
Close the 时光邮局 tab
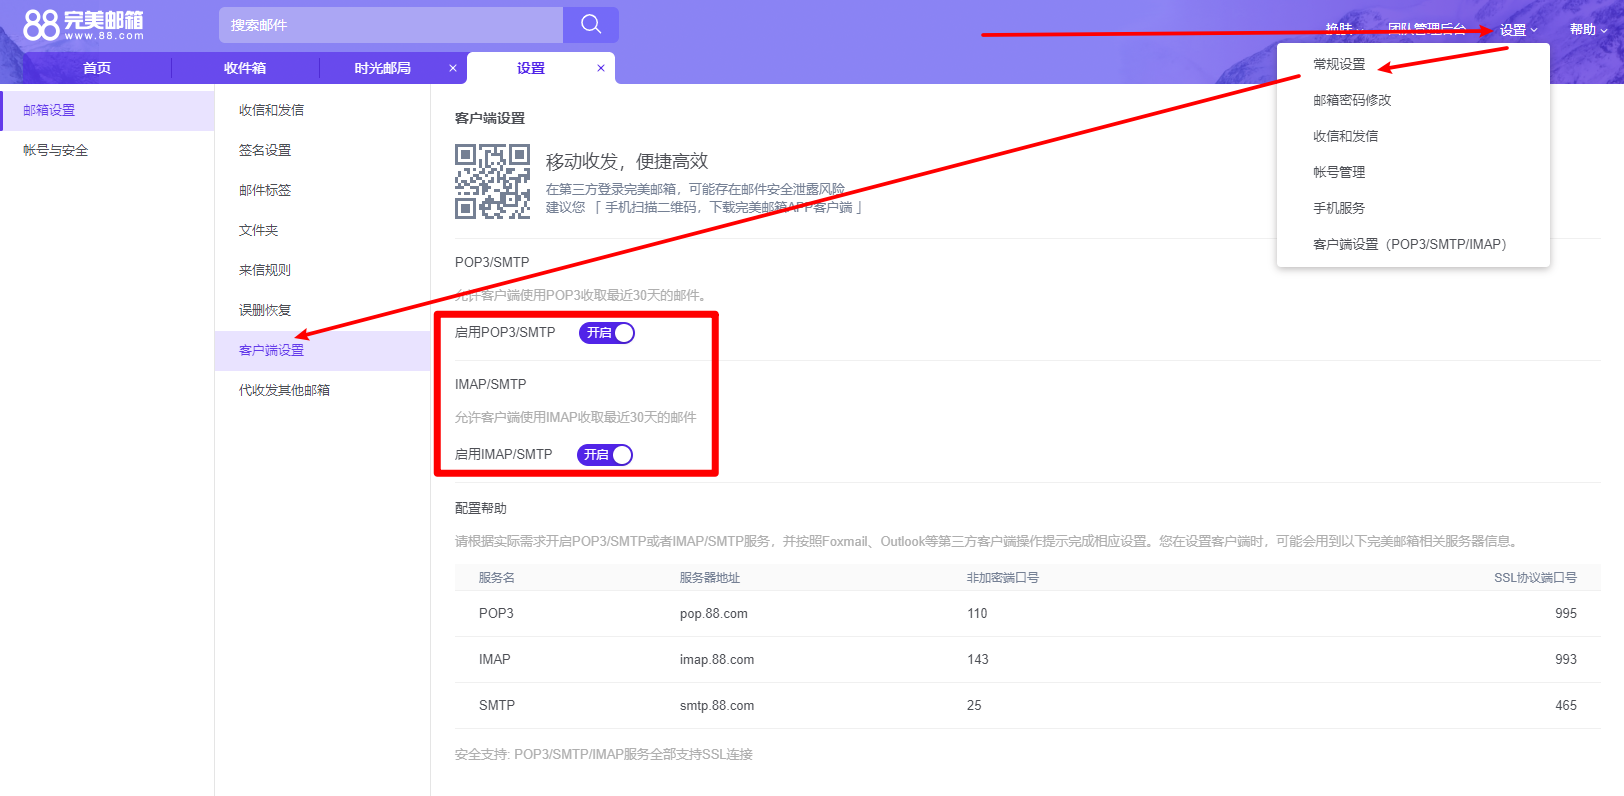[453, 68]
